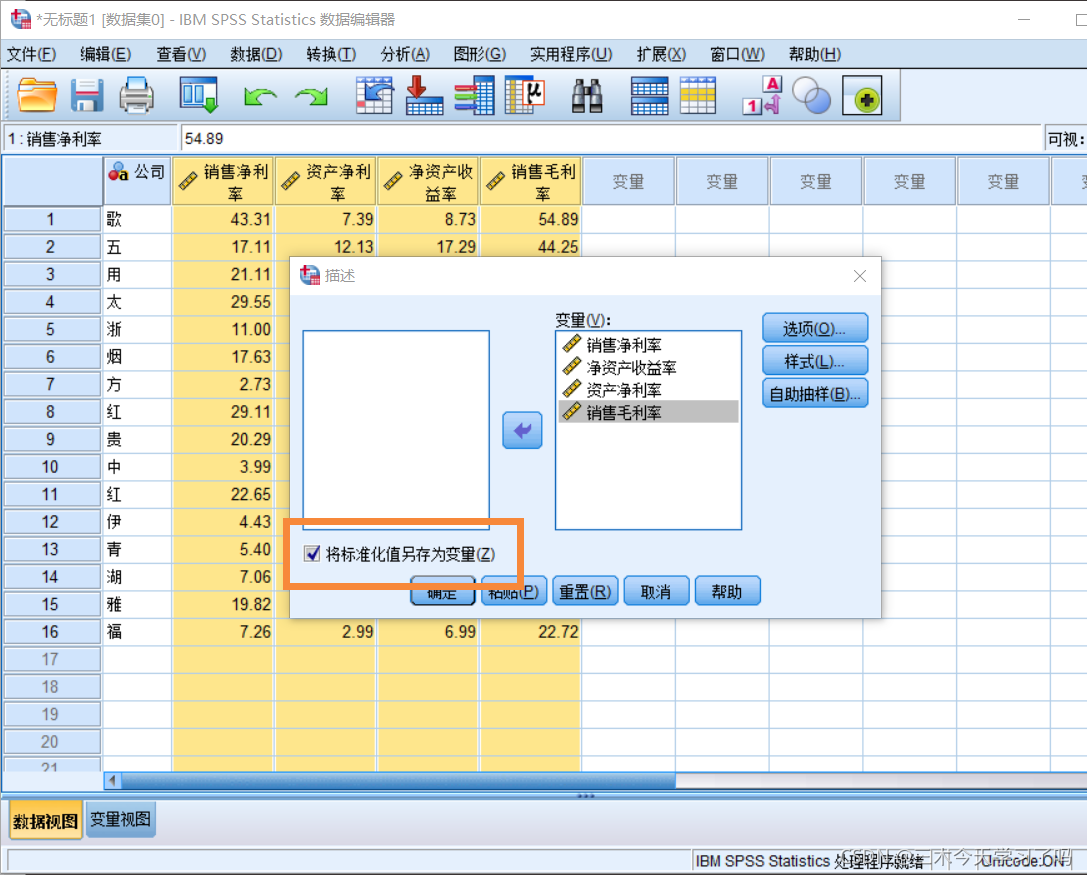Click the green plus customize toolbar icon
Image resolution: width=1087 pixels, height=875 pixels.
pos(862,96)
